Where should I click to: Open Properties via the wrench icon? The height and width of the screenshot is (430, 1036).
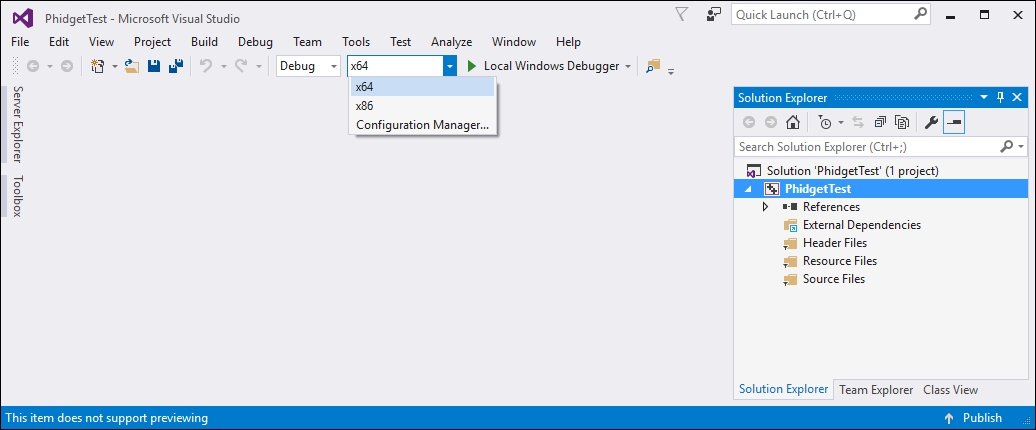(931, 122)
